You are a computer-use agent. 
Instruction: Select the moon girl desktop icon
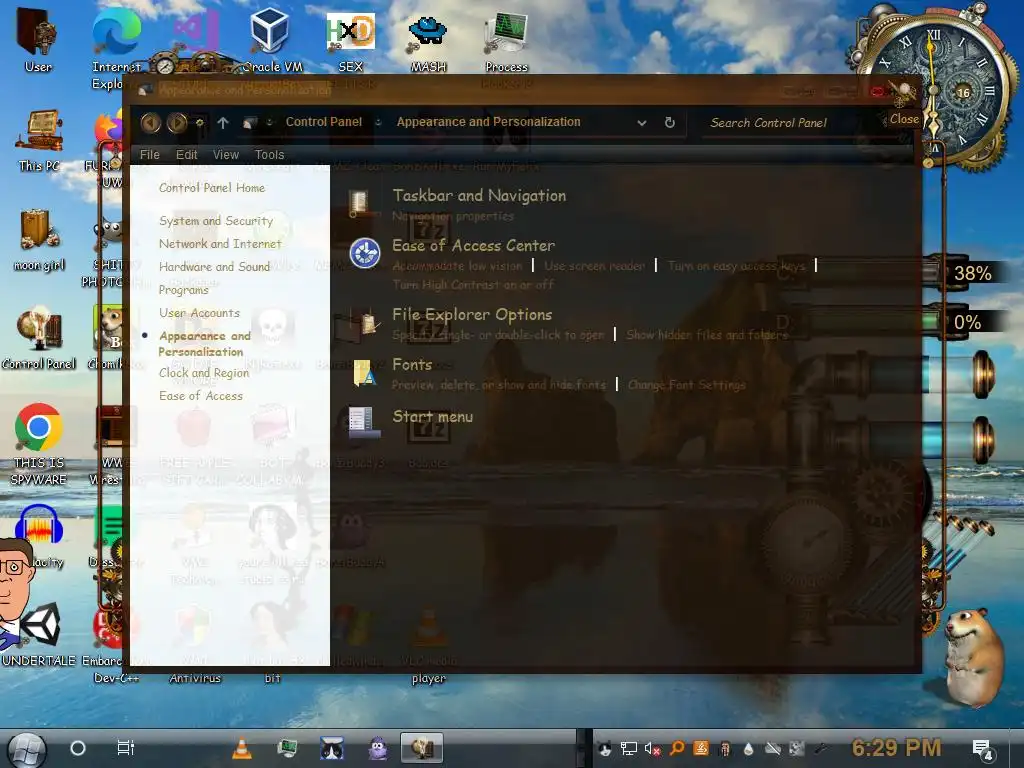click(39, 240)
